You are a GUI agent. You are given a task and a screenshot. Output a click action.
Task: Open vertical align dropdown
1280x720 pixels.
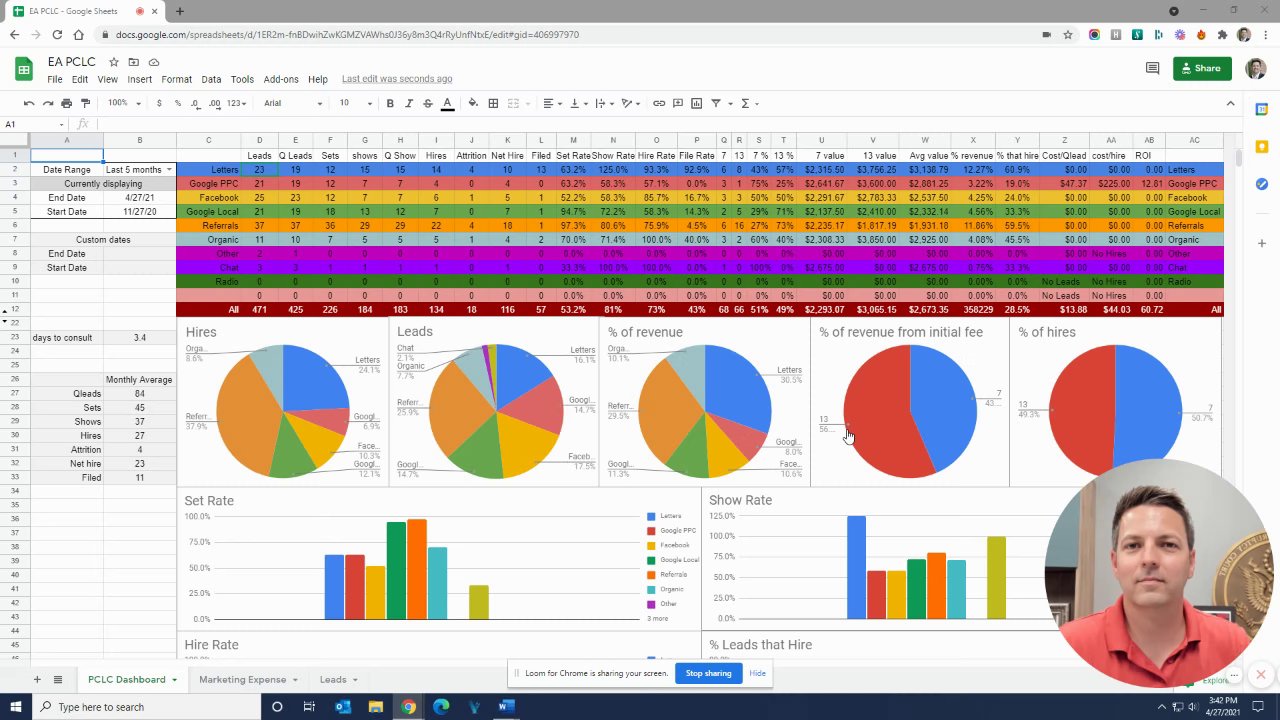tap(577, 103)
